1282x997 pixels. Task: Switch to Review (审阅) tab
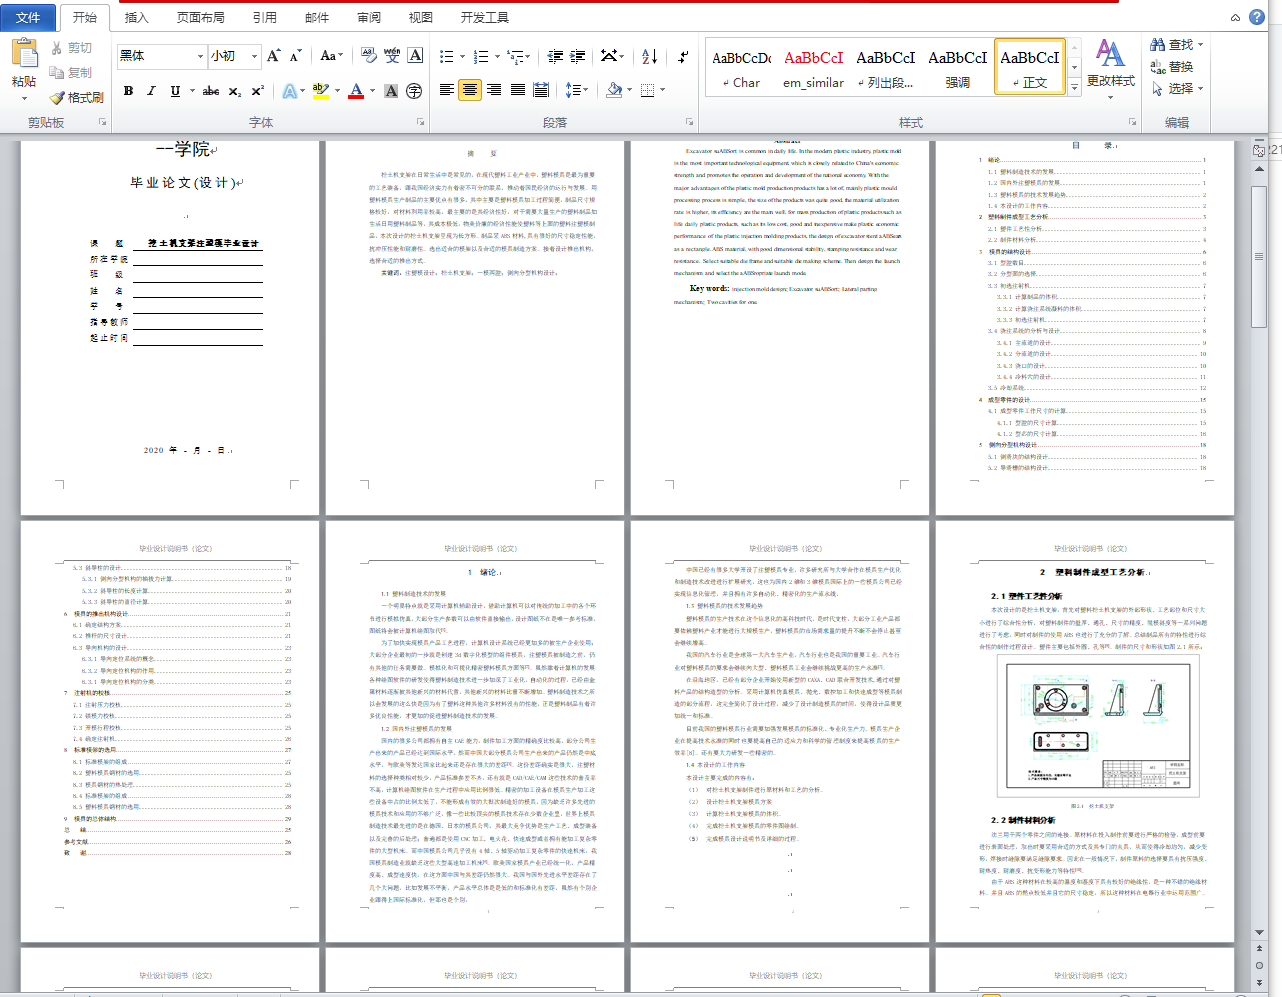[x=368, y=17]
